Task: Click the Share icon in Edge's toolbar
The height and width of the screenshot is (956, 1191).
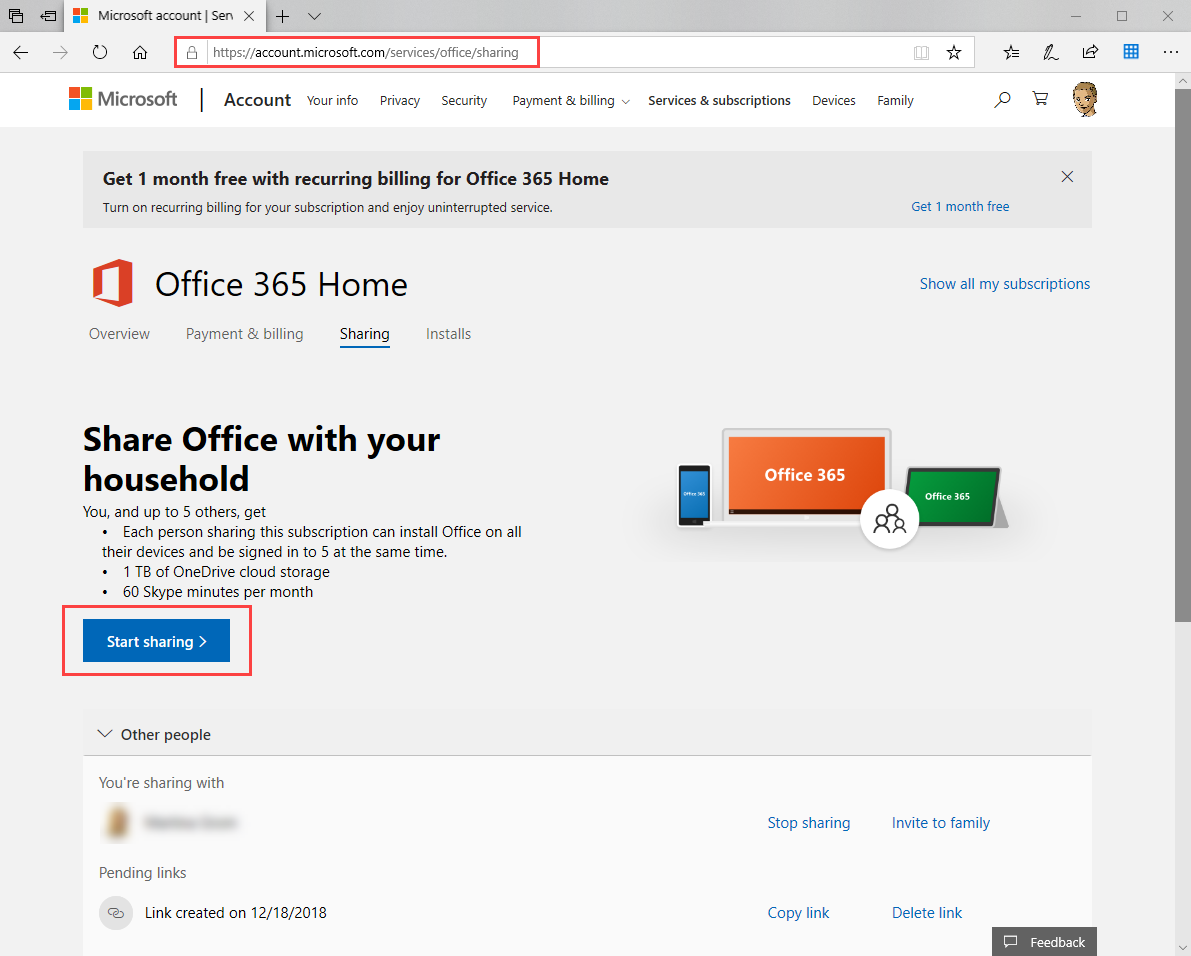Action: coord(1090,51)
